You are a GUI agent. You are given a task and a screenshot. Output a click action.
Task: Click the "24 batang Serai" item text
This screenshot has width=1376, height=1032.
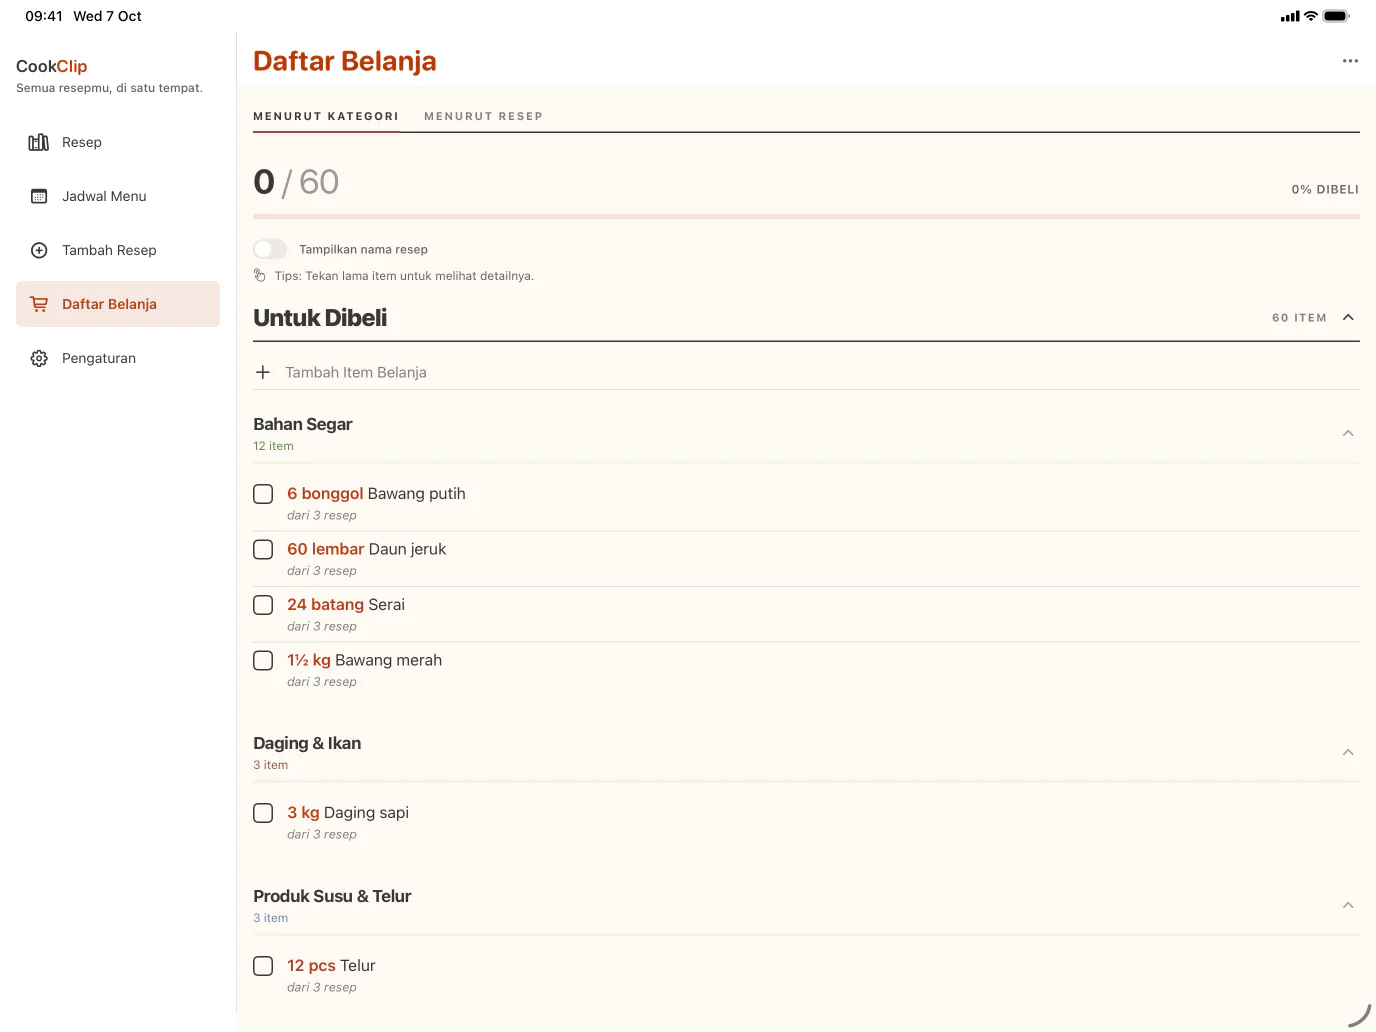[x=346, y=605]
